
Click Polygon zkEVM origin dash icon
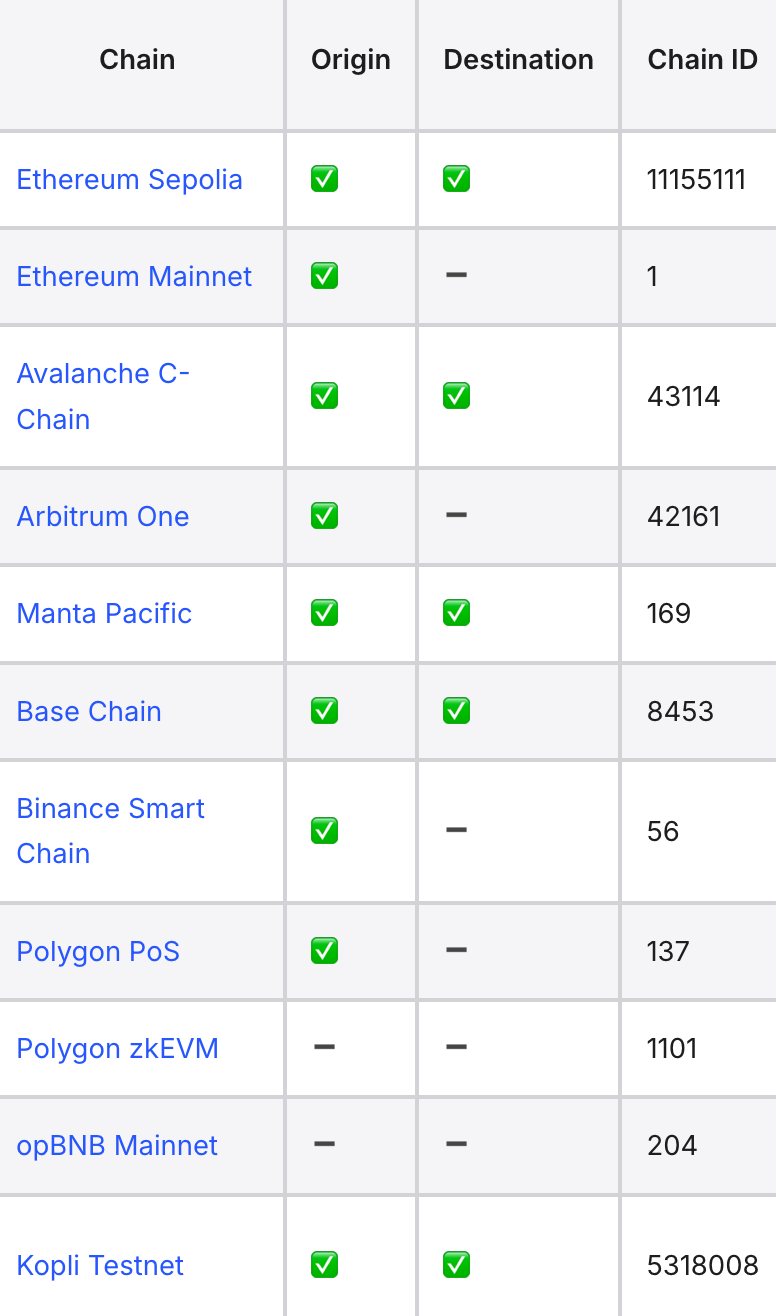(324, 1046)
